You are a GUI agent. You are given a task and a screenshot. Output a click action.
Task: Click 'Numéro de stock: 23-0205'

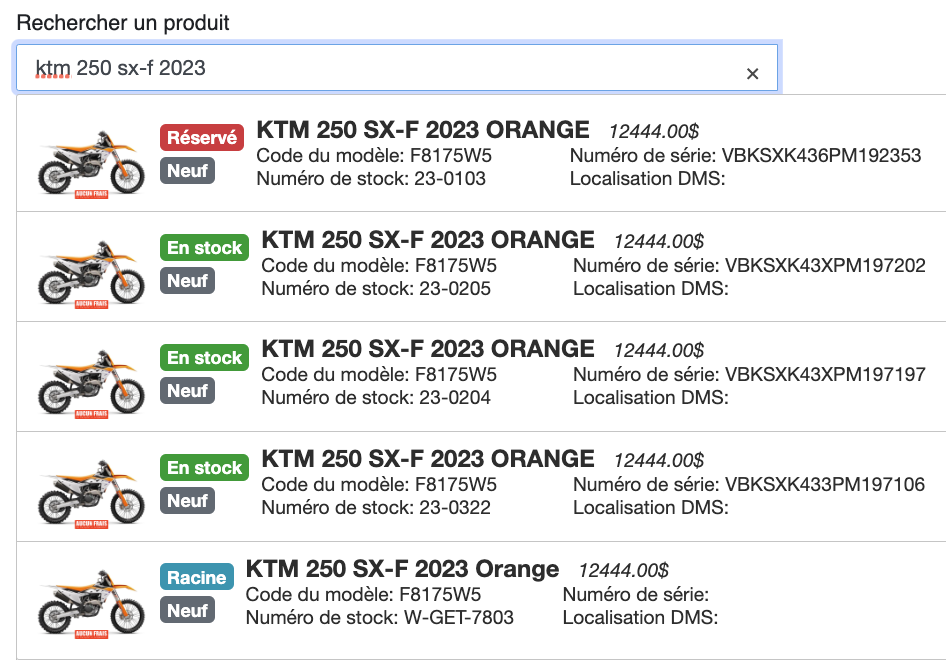[x=376, y=288]
